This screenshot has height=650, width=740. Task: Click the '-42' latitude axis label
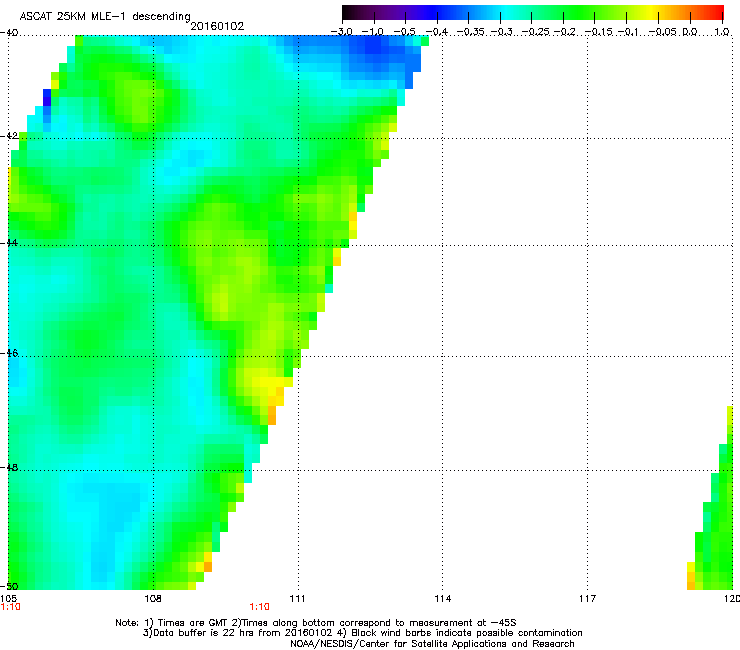pyautogui.click(x=9, y=135)
